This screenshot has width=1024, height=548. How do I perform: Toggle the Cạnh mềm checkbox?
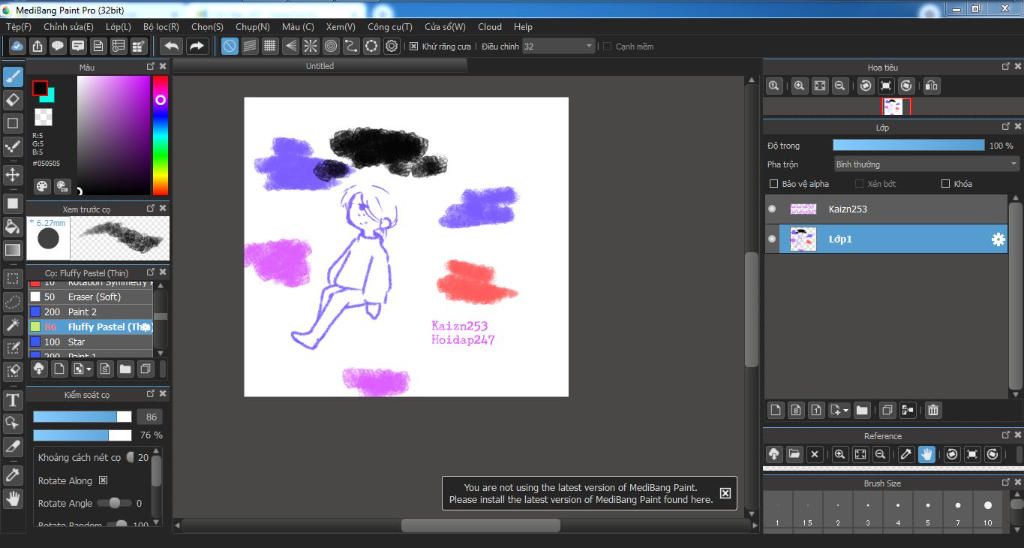pyautogui.click(x=607, y=46)
